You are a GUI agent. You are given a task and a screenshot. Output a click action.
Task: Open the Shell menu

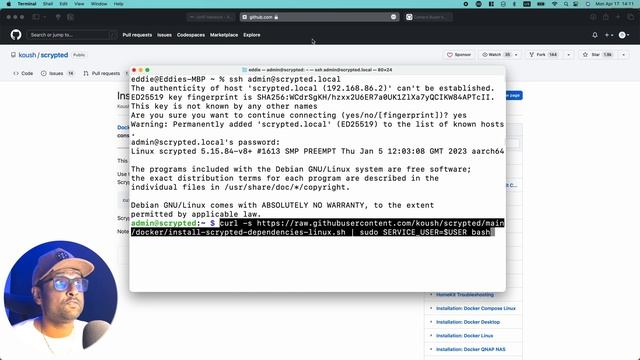(x=48, y=4)
